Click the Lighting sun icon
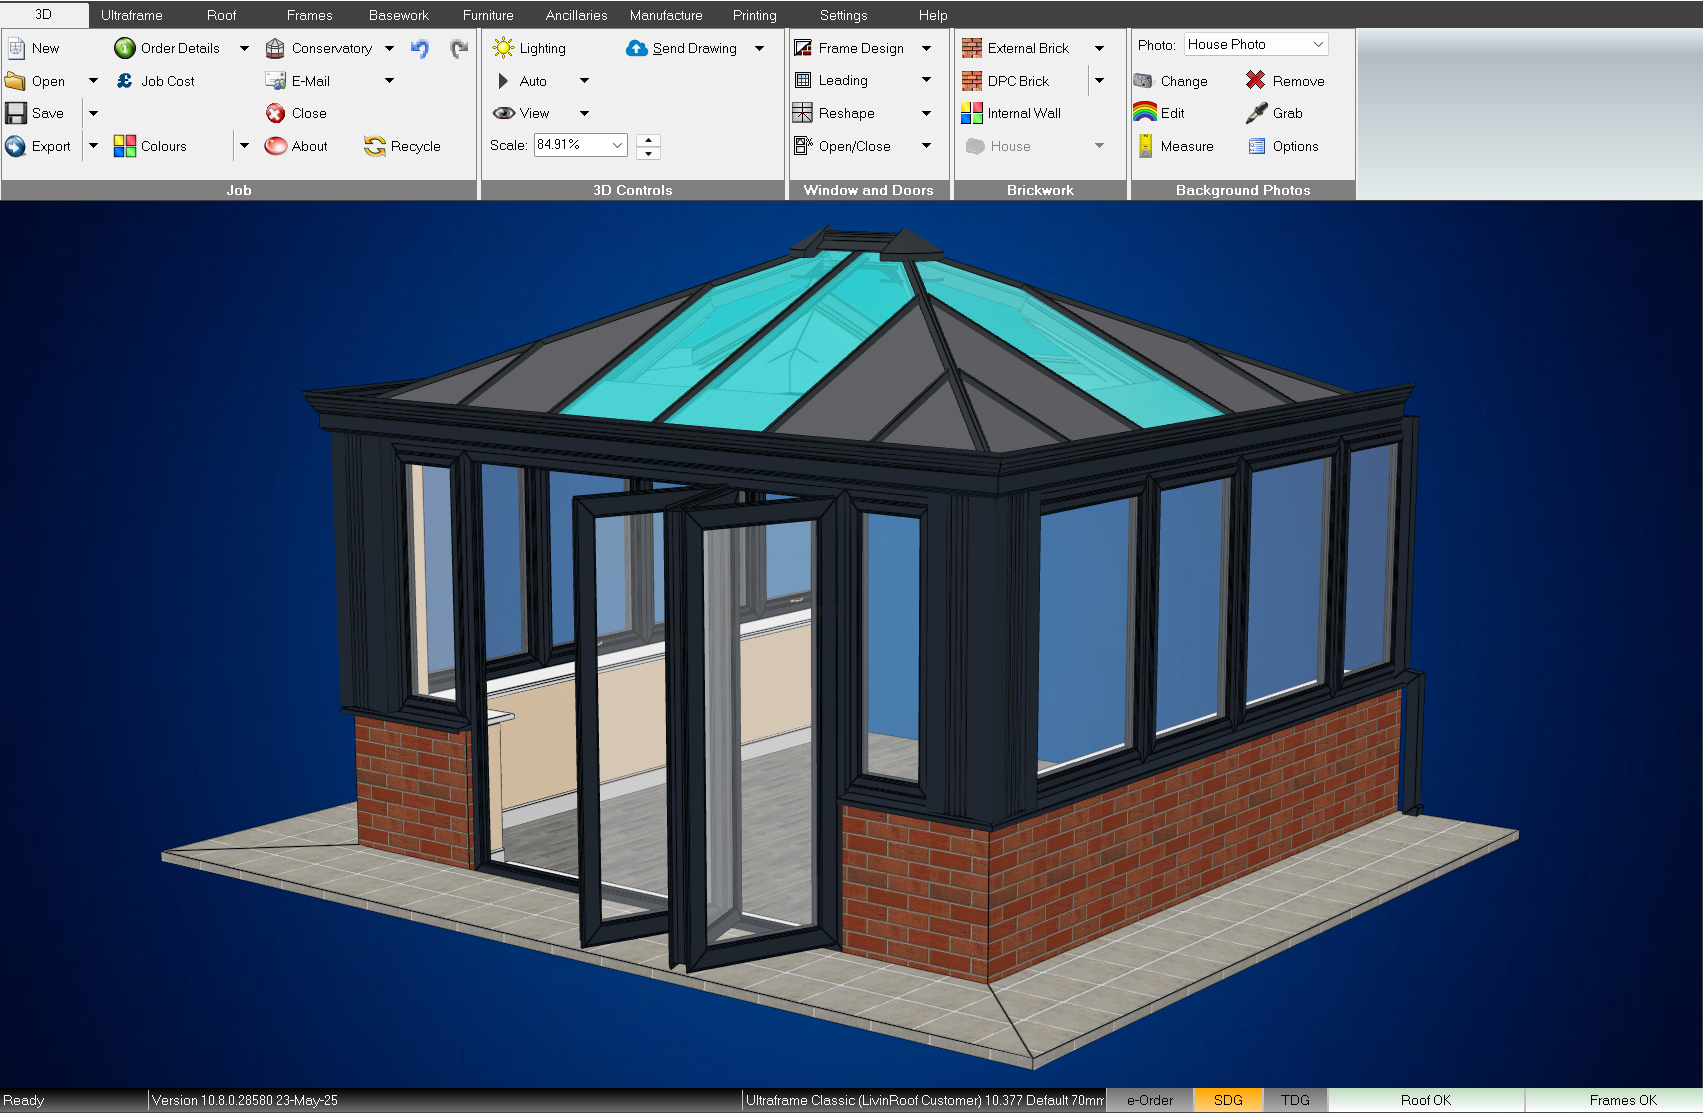1703x1113 pixels. (x=503, y=48)
